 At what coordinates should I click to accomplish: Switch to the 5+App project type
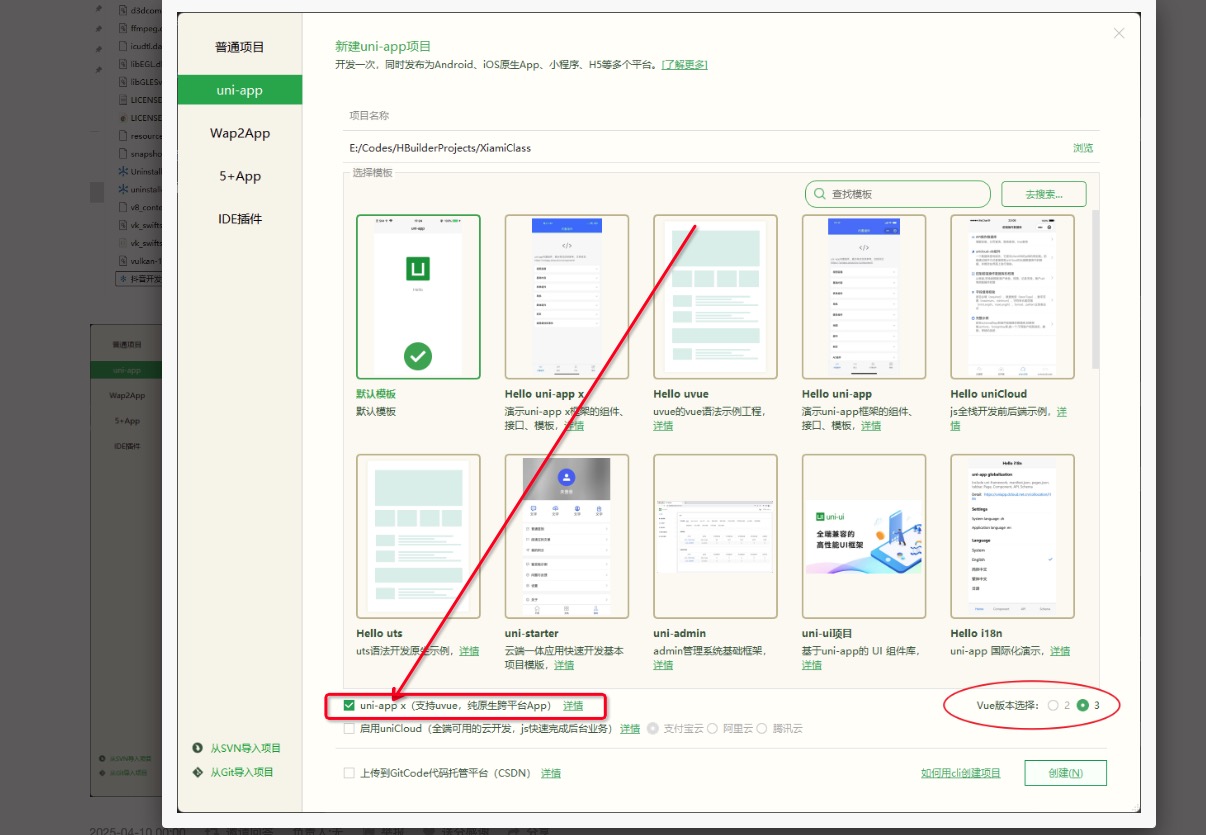pos(240,176)
